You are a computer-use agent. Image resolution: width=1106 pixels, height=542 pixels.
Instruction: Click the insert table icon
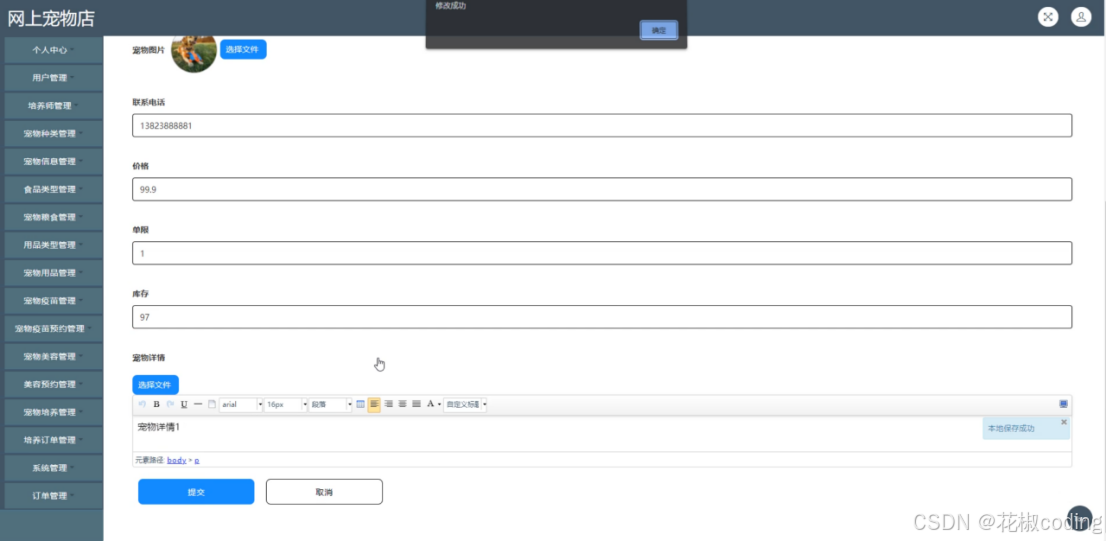(x=360, y=404)
